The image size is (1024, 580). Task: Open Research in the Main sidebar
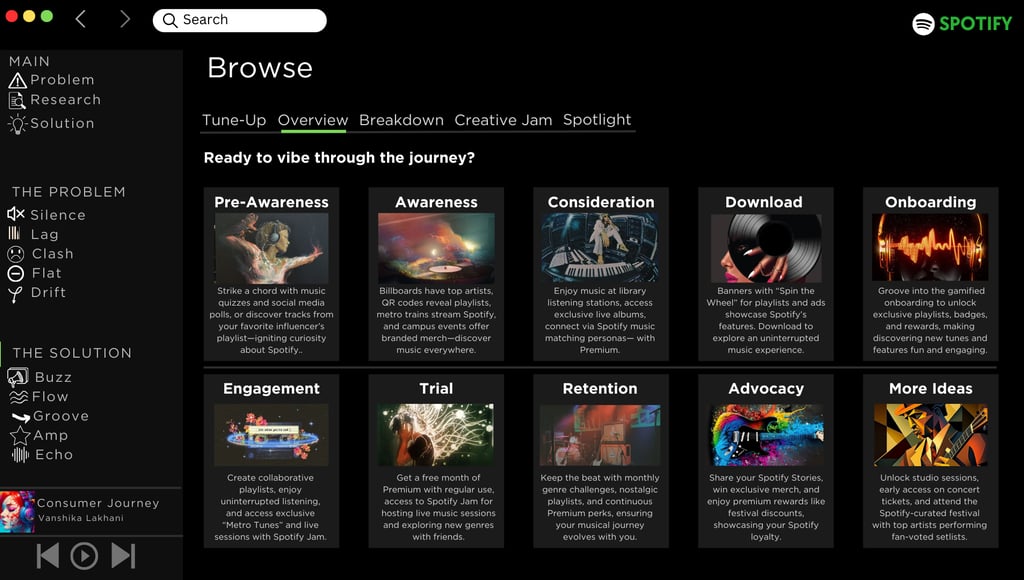[65, 100]
